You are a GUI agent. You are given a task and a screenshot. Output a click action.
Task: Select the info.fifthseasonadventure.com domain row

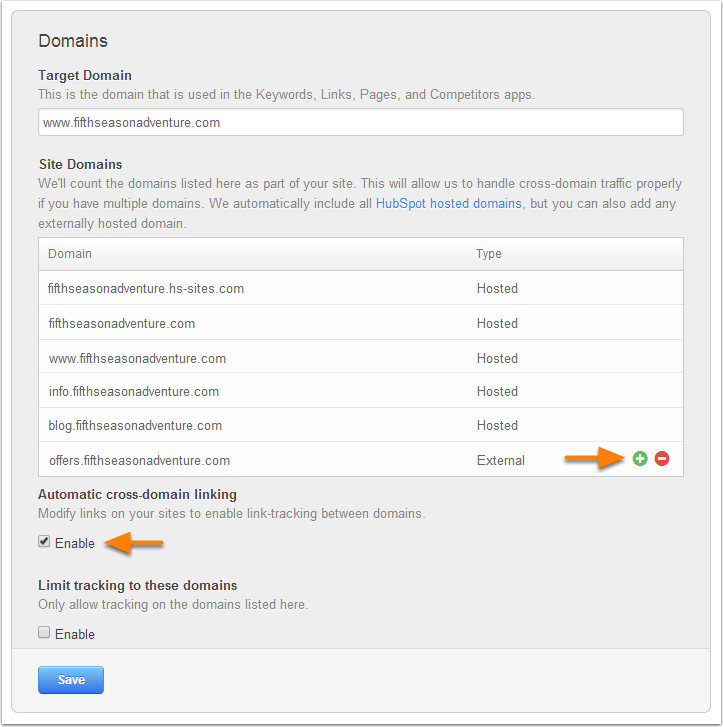361,391
